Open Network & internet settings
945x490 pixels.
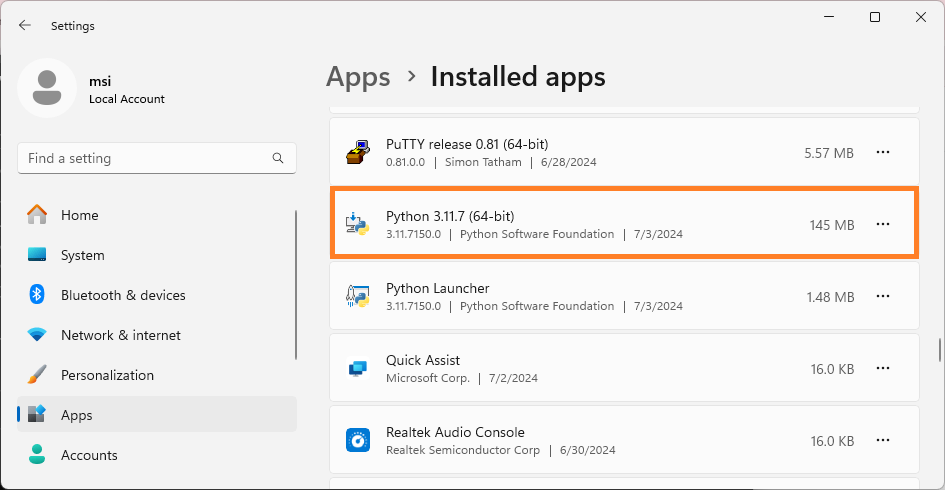120,335
